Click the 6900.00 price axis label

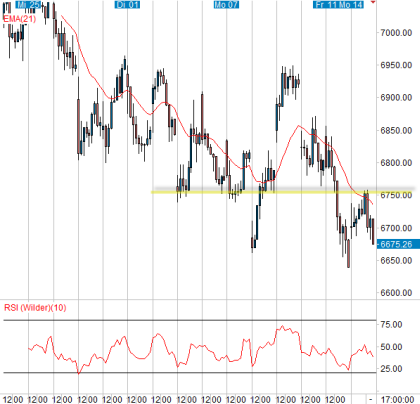[396, 97]
